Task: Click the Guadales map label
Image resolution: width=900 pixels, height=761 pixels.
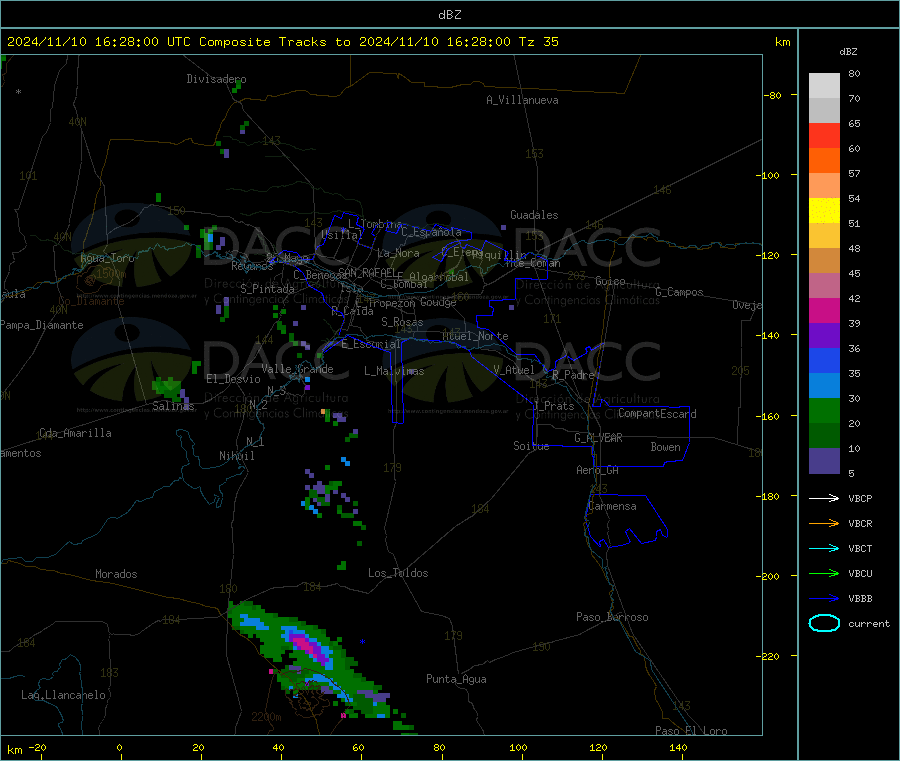Action: point(534,215)
